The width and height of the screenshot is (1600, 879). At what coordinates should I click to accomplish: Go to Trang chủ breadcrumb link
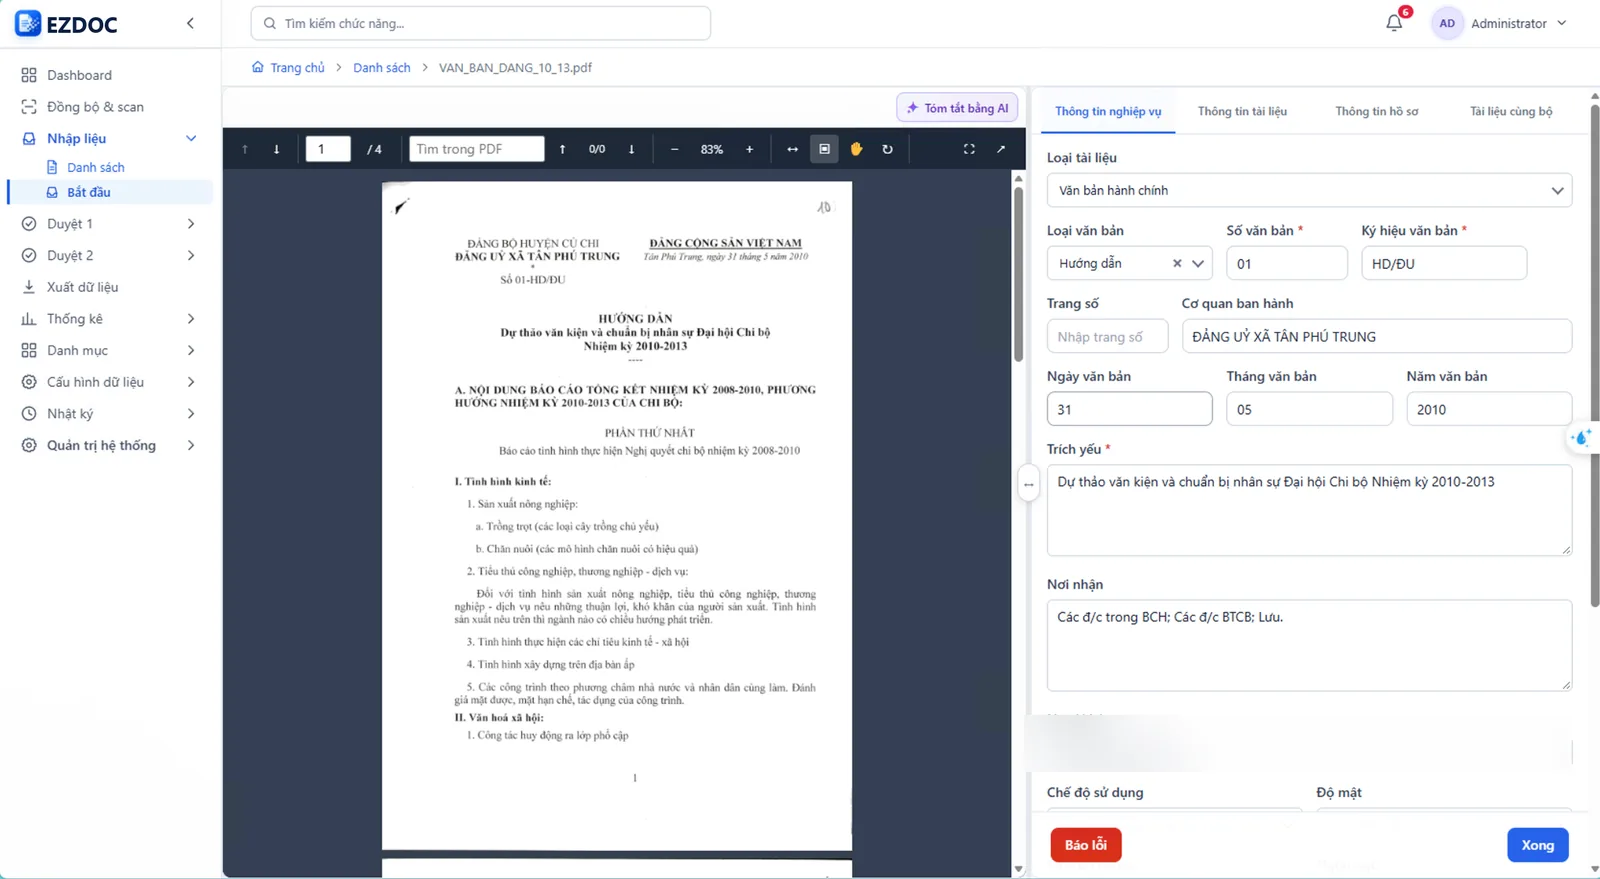[x=297, y=67]
